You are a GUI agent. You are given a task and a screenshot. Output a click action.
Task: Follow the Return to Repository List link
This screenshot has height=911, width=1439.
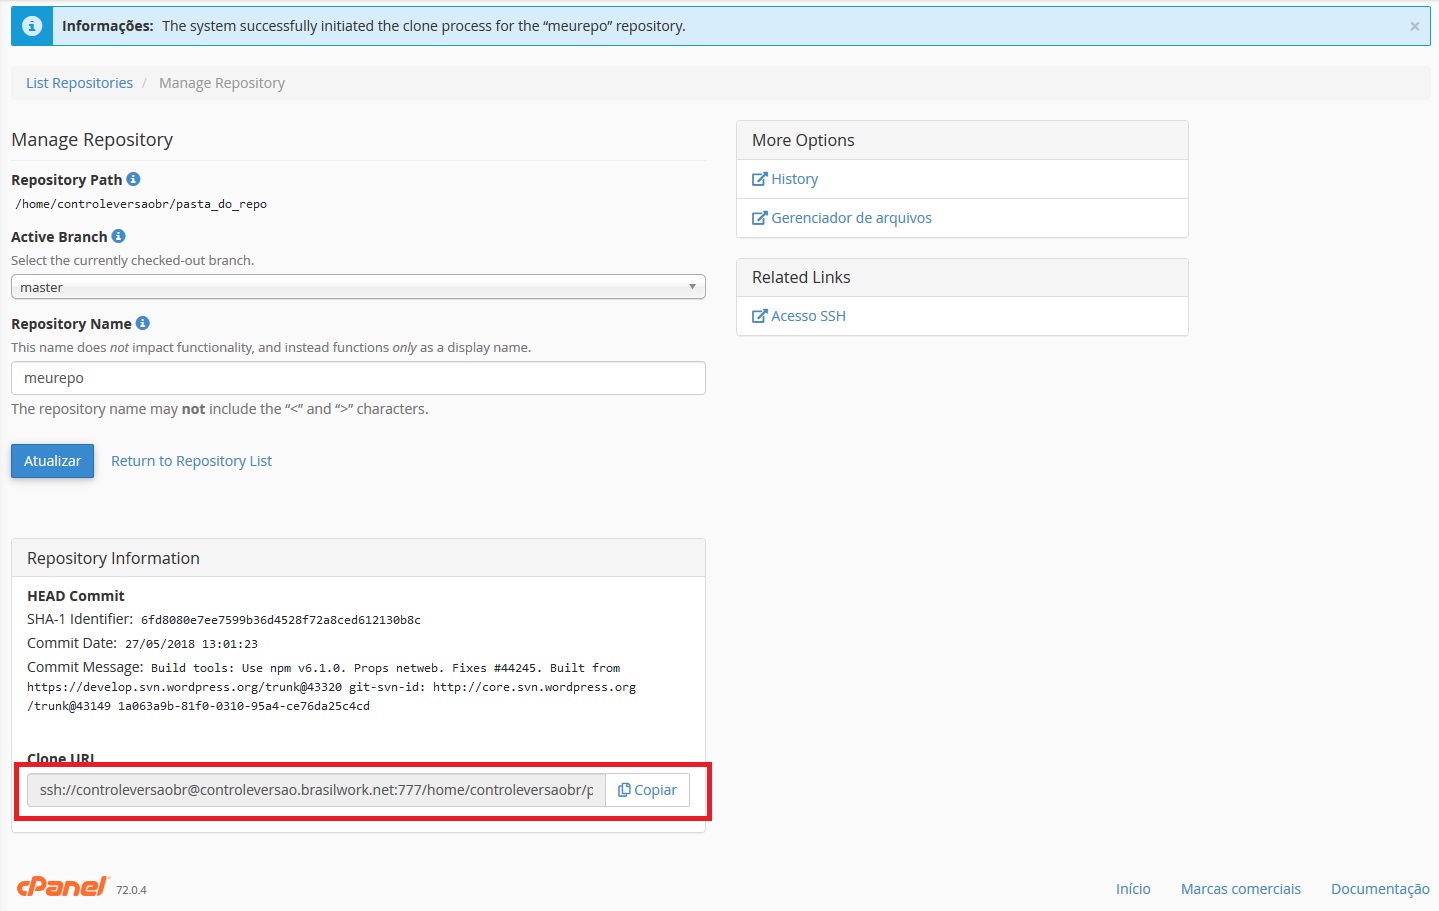coord(191,461)
